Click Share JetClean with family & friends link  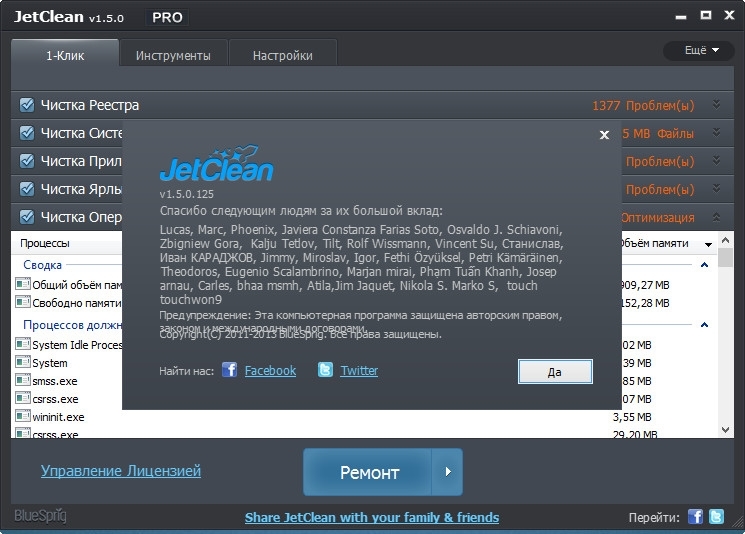[372, 517]
